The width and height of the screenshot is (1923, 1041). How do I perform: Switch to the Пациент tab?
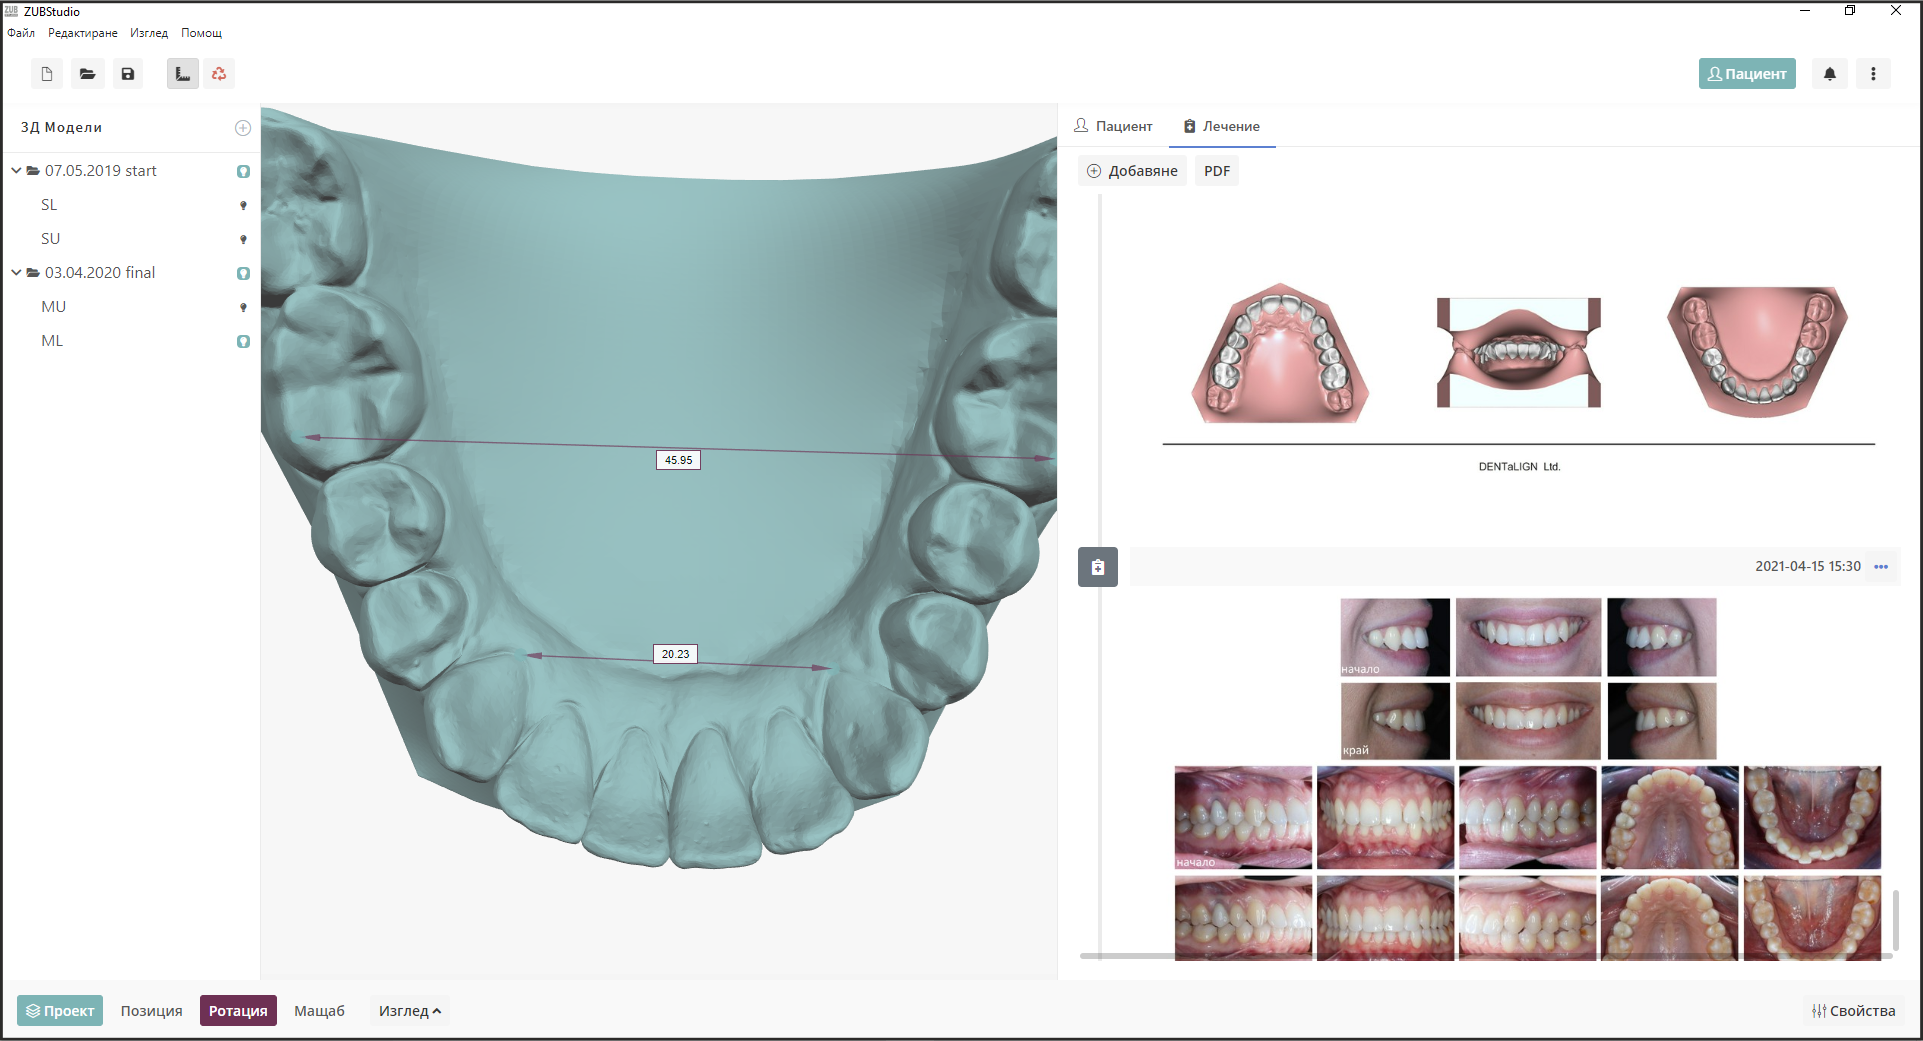coord(1113,126)
